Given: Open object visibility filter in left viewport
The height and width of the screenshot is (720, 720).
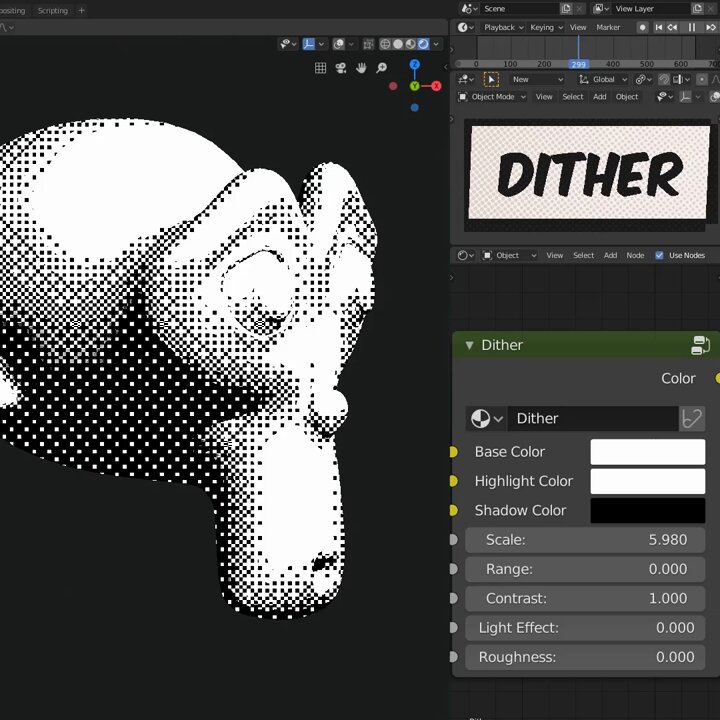Looking at the screenshot, I should tap(288, 44).
